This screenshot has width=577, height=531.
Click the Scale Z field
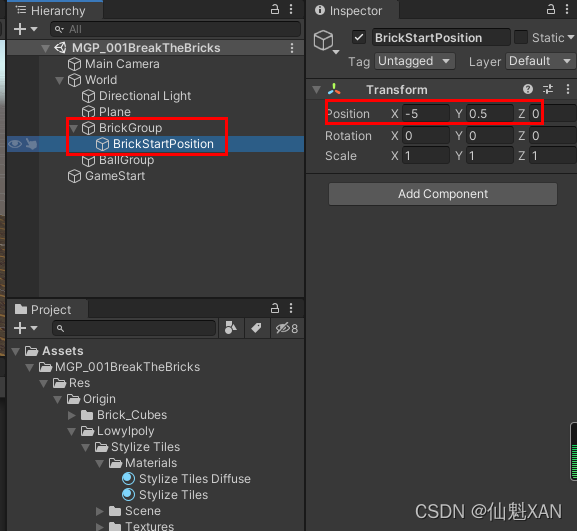pos(553,156)
